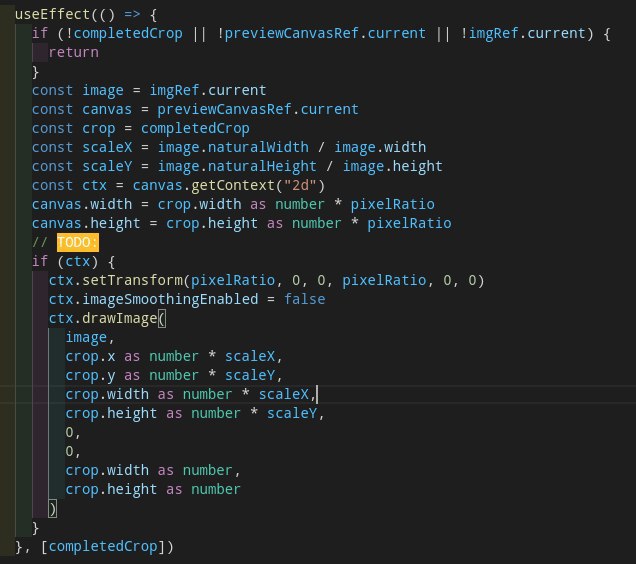636x564 pixels.
Task: Click the image, argument line
Action: 90,338
